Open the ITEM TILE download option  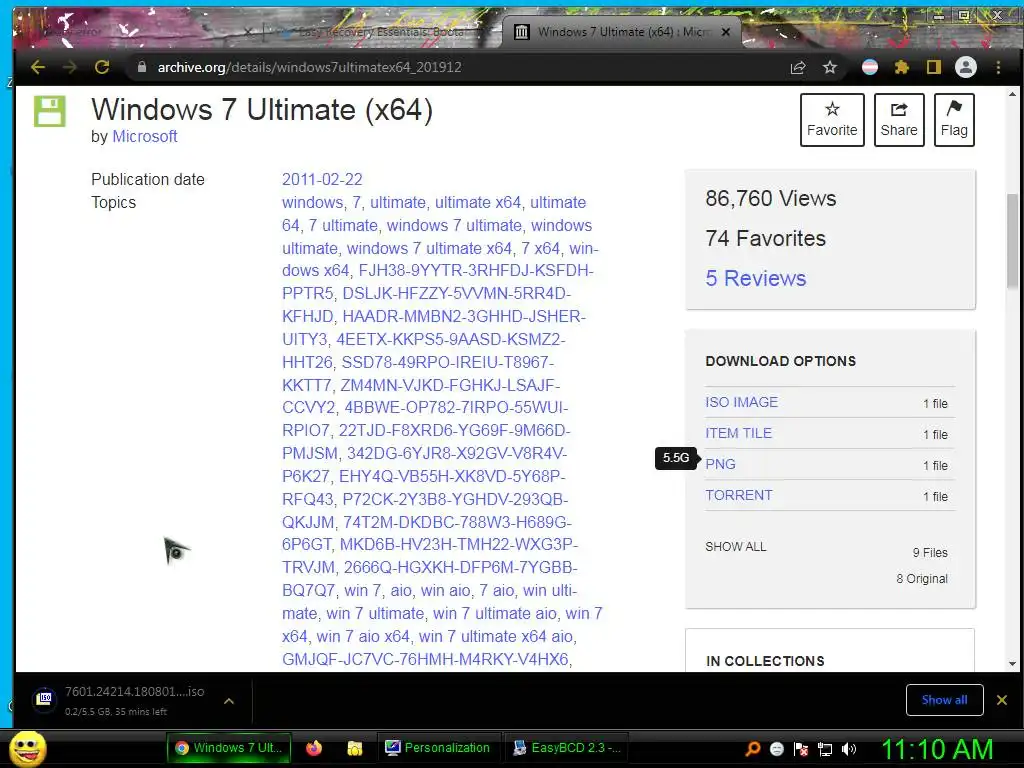pos(738,433)
